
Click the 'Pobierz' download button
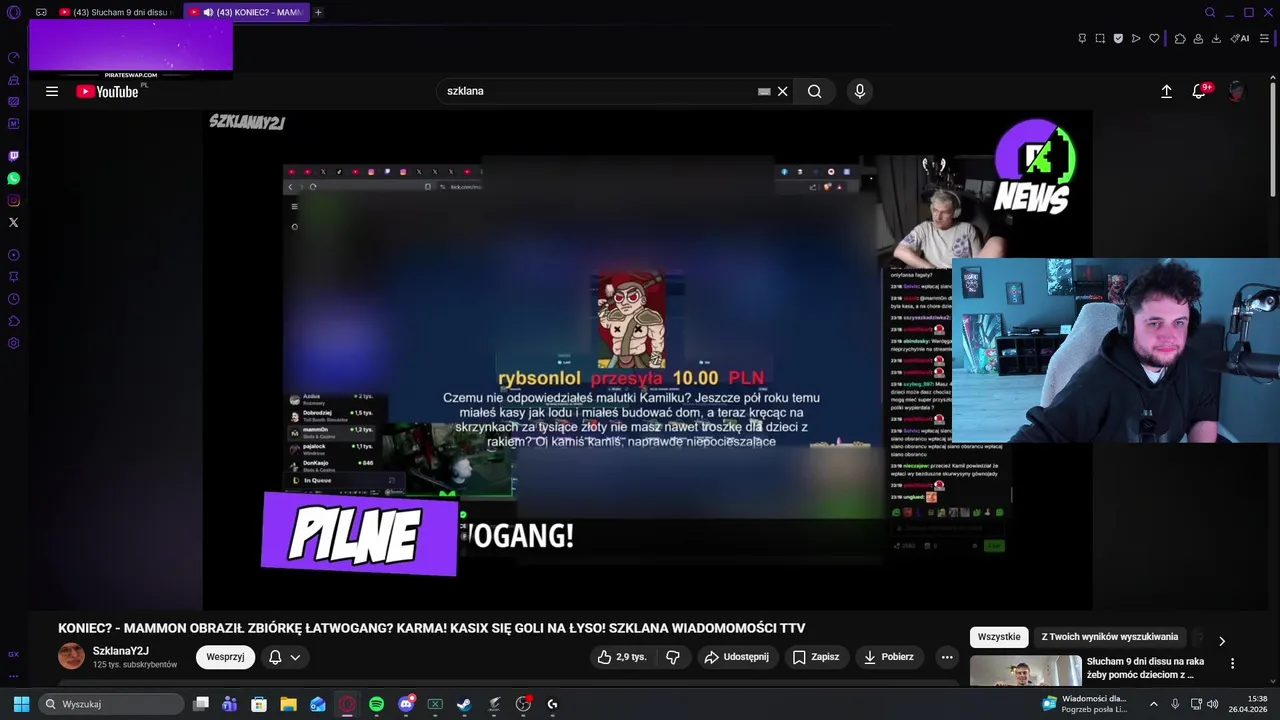[x=889, y=657]
